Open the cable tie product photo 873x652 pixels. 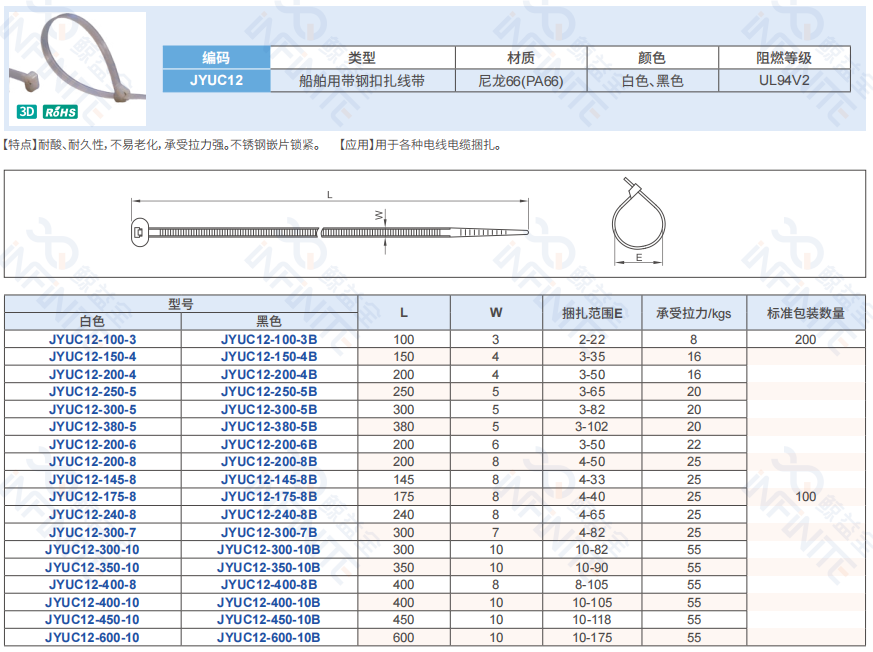point(77,68)
